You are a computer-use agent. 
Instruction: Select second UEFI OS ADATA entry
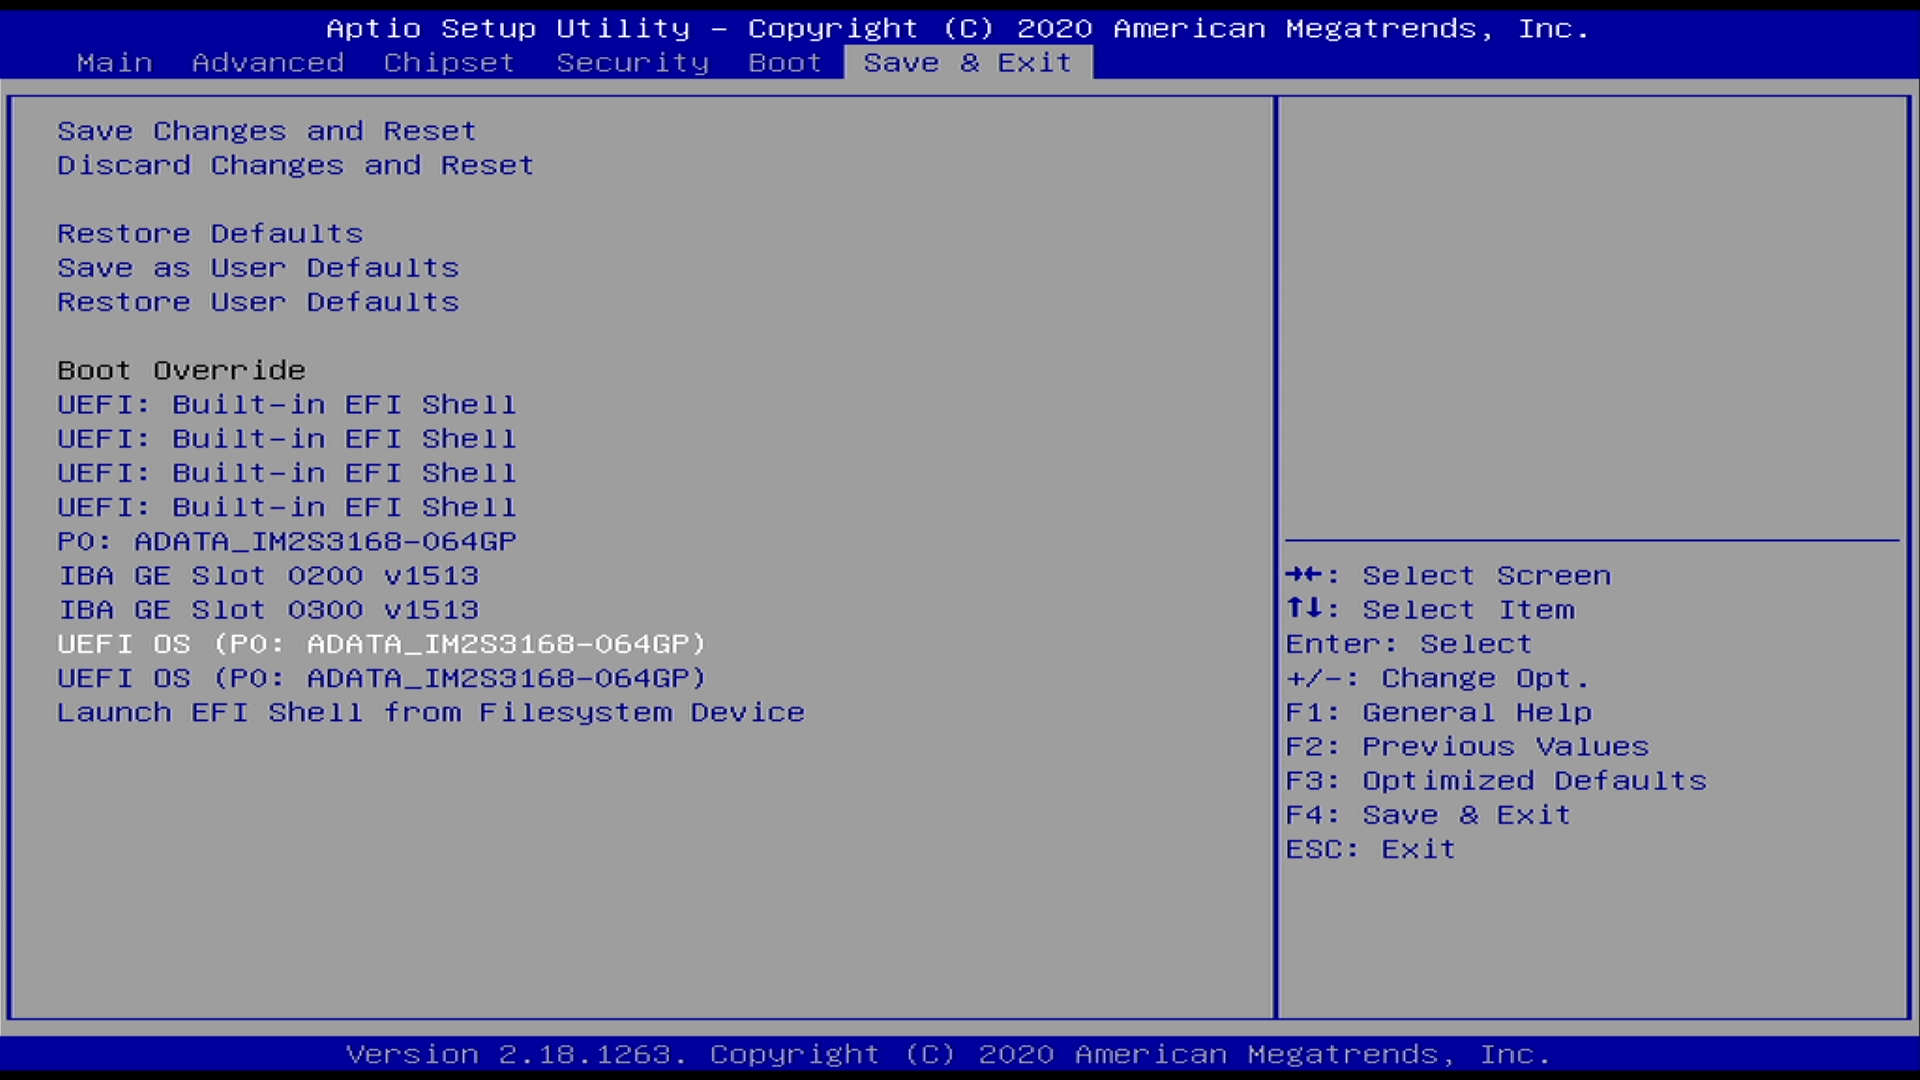pyautogui.click(x=381, y=678)
